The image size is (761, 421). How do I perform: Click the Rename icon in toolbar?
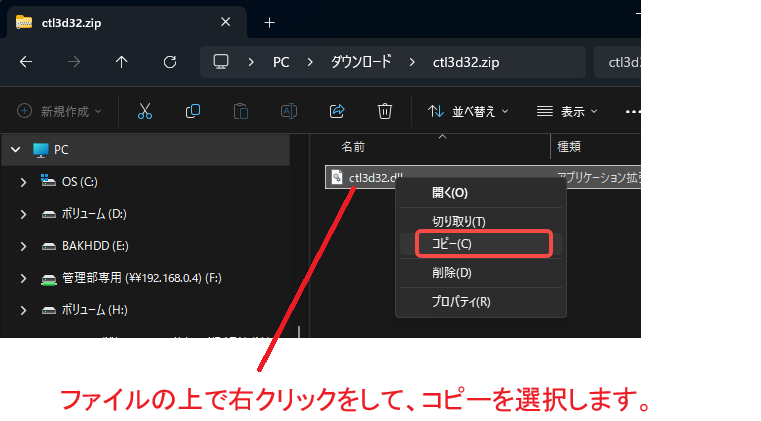(289, 111)
